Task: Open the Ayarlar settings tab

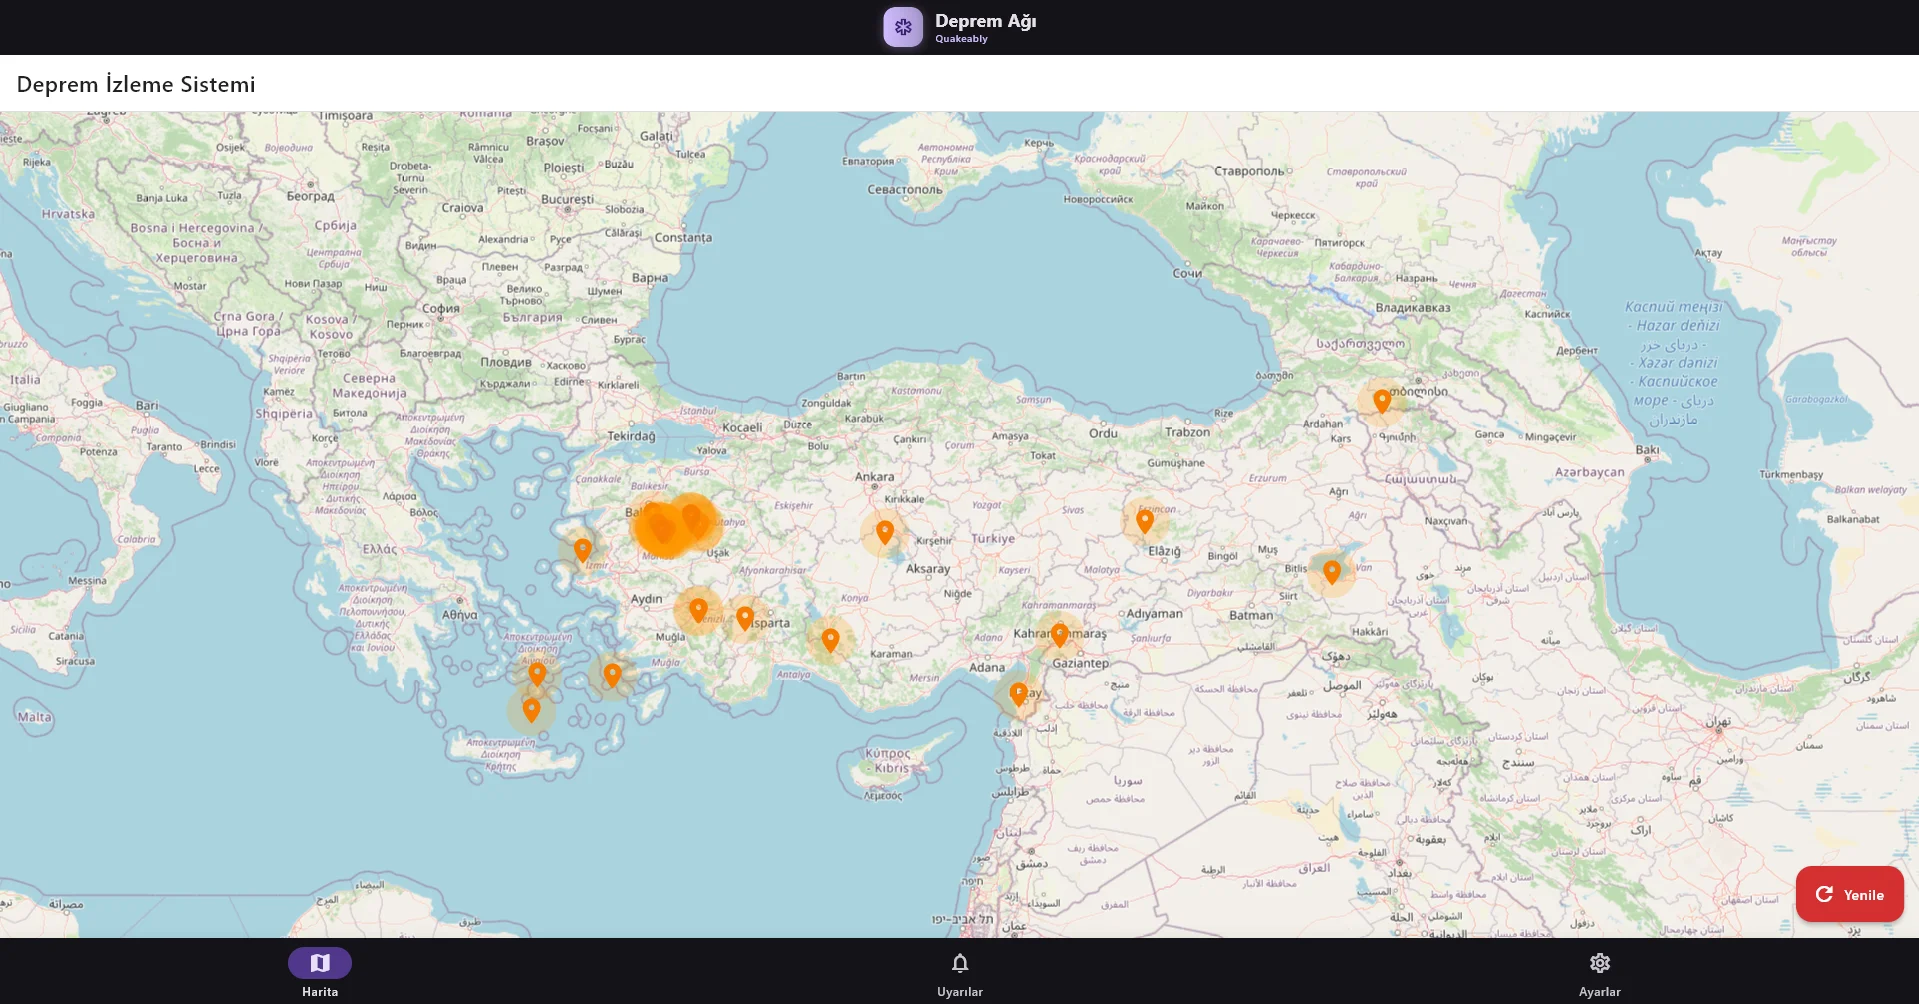Action: (x=1599, y=972)
